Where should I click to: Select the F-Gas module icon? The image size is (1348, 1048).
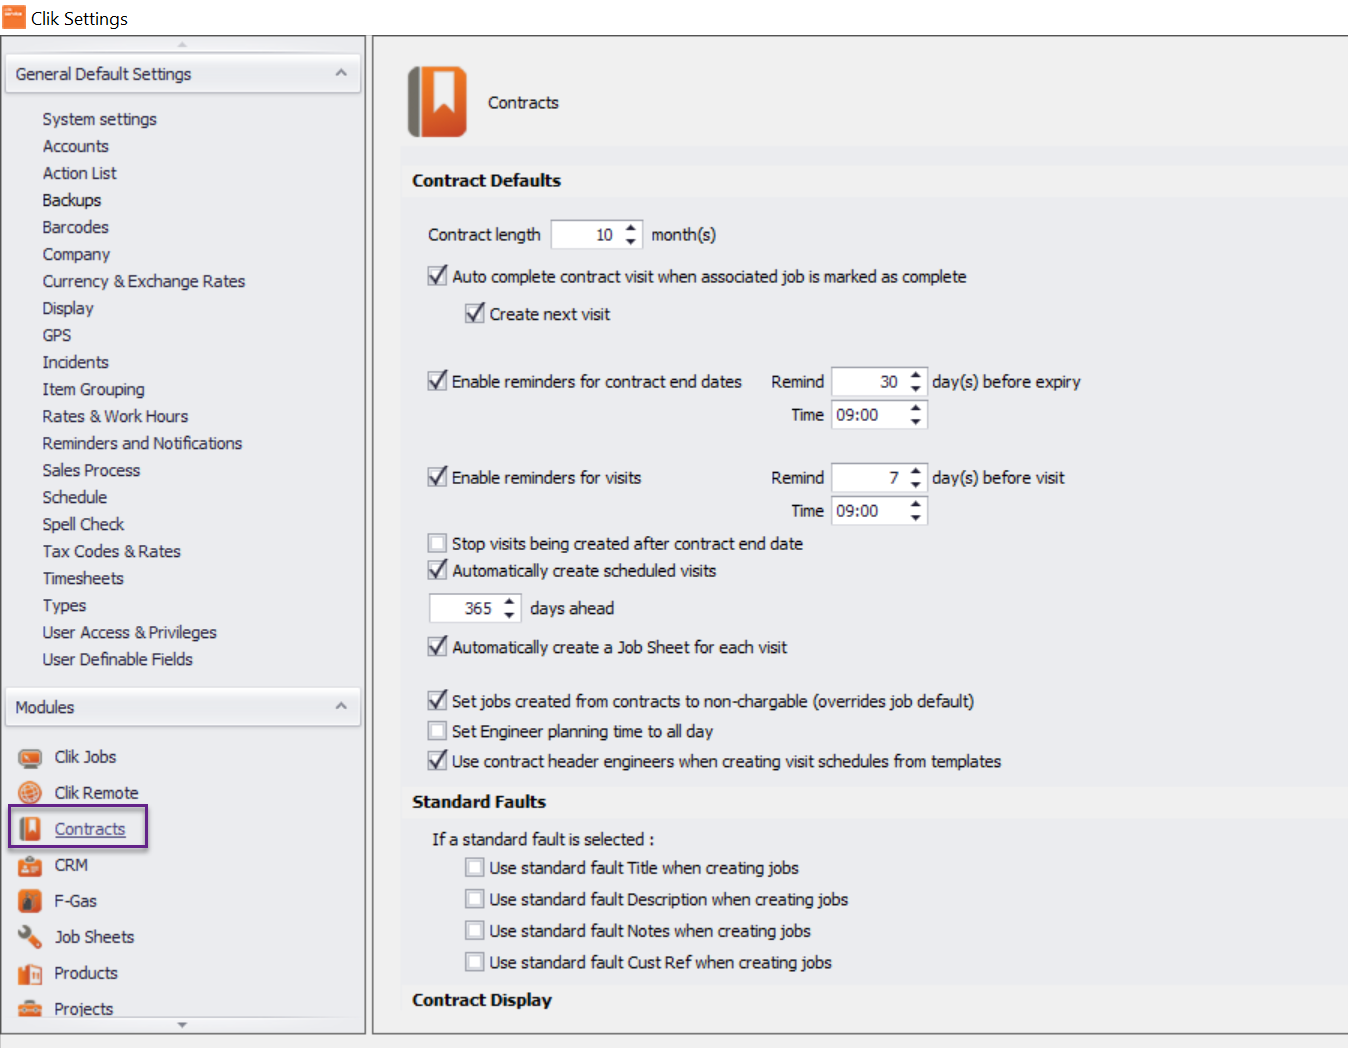click(31, 901)
